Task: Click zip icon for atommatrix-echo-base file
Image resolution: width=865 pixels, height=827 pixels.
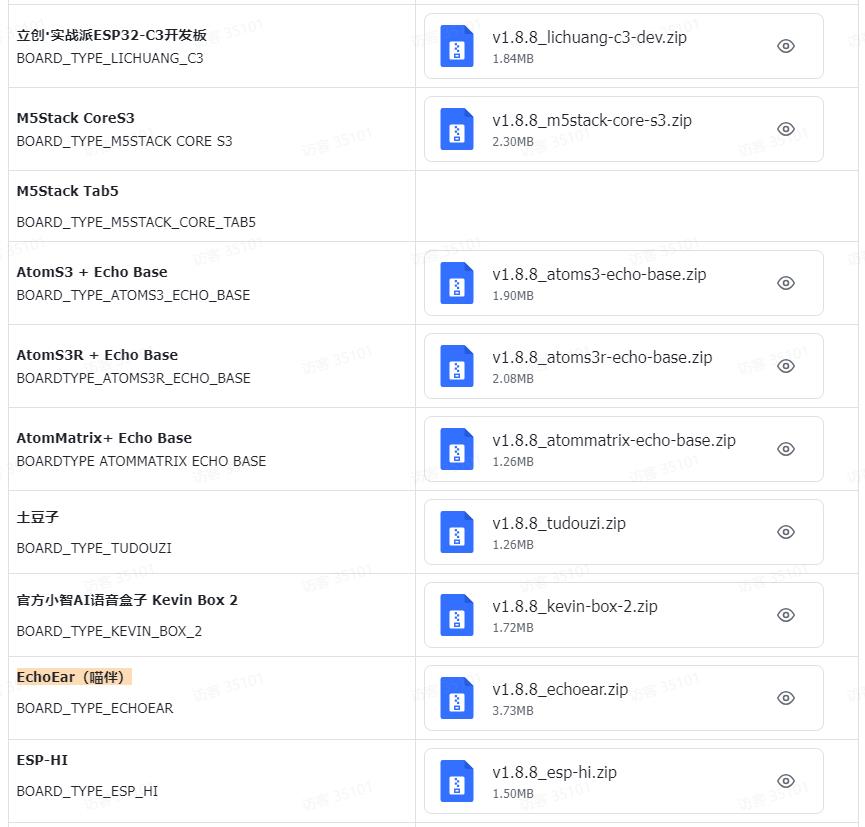Action: click(457, 449)
